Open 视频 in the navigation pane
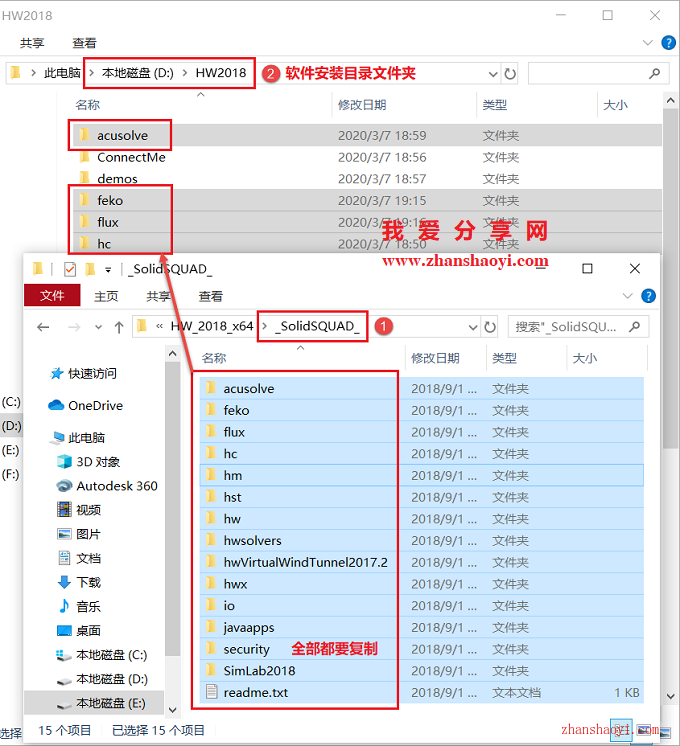 tap(79, 510)
